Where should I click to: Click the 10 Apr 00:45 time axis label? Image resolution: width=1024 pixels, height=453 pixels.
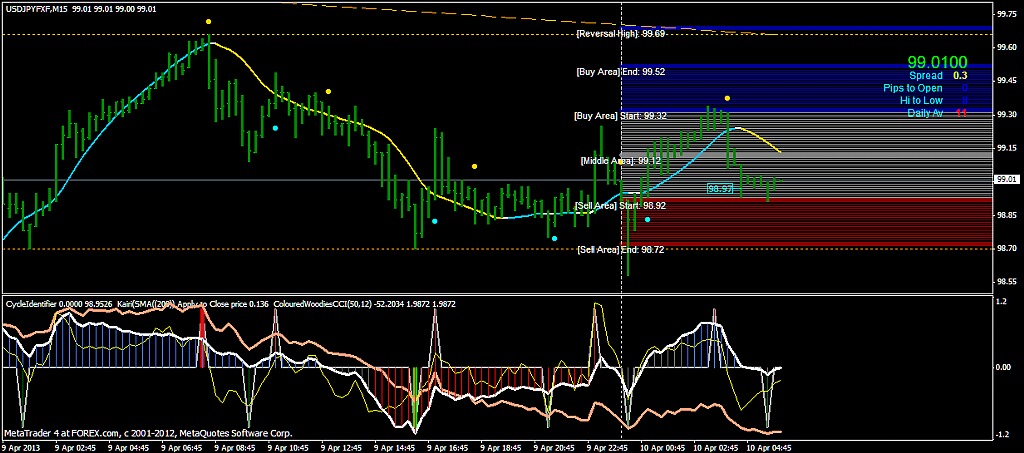point(662,447)
